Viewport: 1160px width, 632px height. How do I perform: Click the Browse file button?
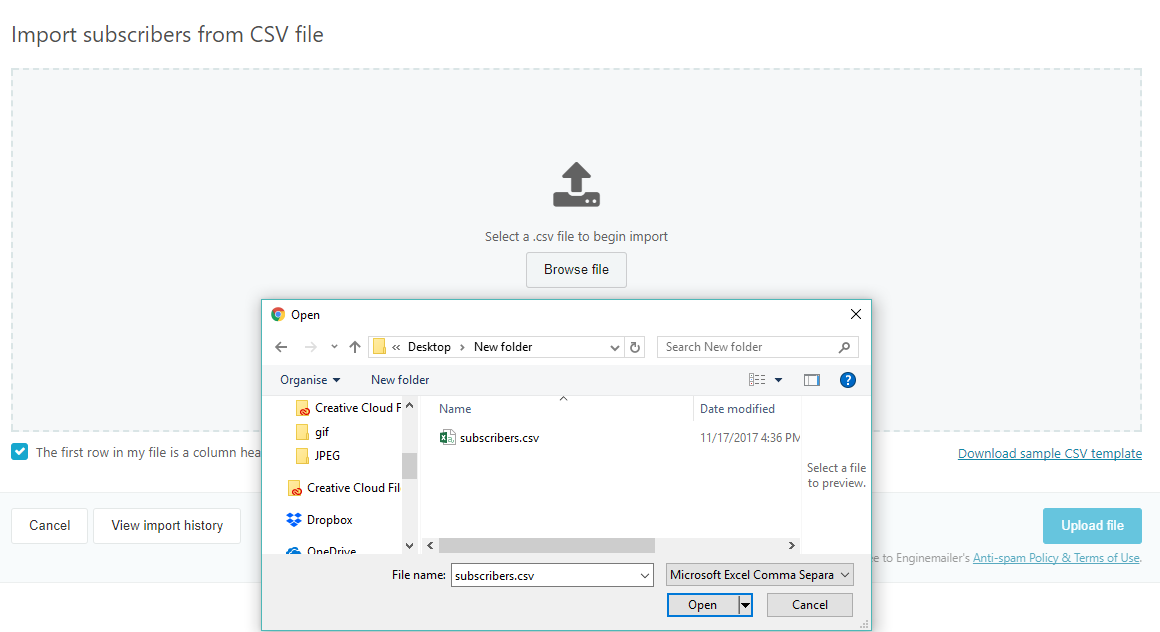[576, 269]
